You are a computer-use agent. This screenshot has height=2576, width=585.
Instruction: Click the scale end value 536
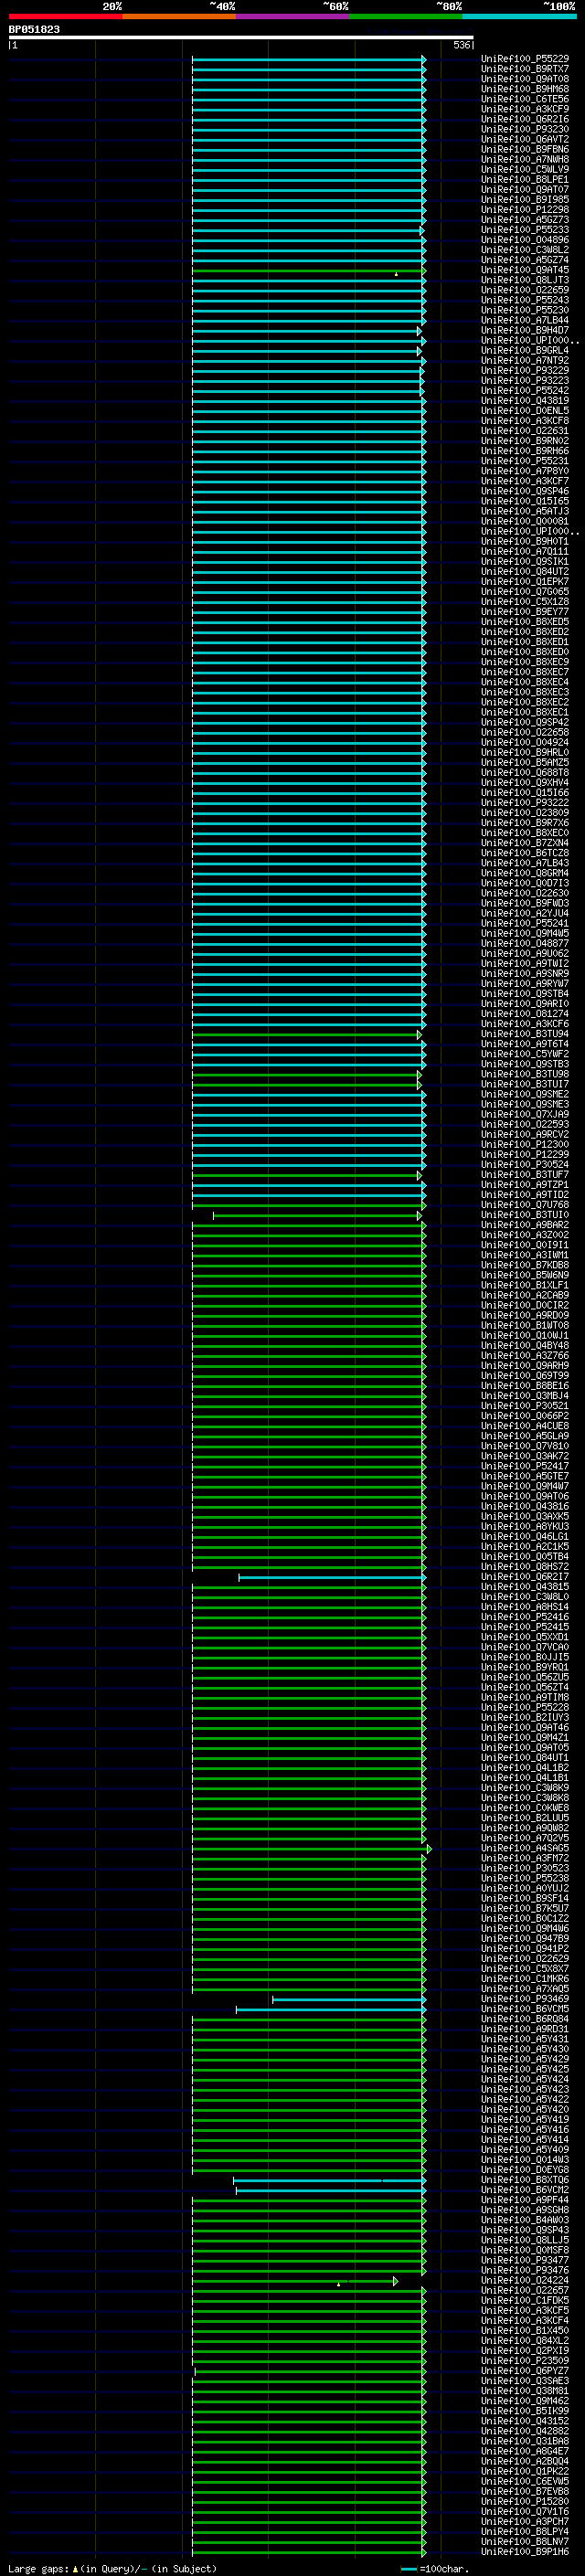462,45
